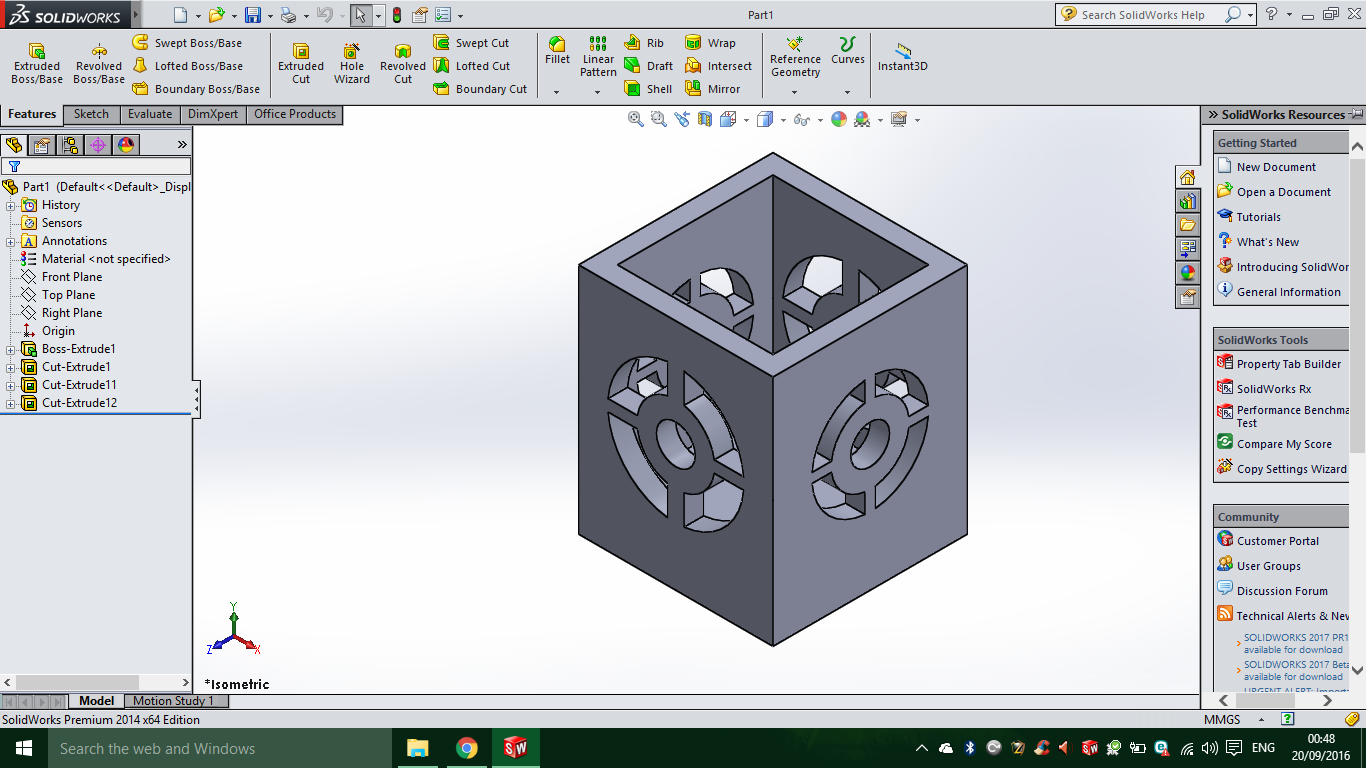Viewport: 1366px width, 768px height.
Task: Choose the Lofted Cut command
Action: click(x=471, y=66)
